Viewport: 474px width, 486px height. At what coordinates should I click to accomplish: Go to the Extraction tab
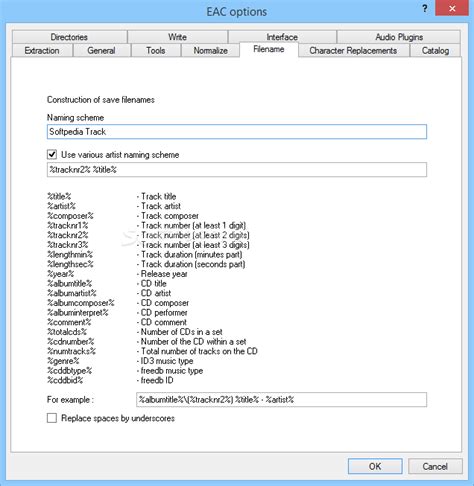[x=42, y=51]
